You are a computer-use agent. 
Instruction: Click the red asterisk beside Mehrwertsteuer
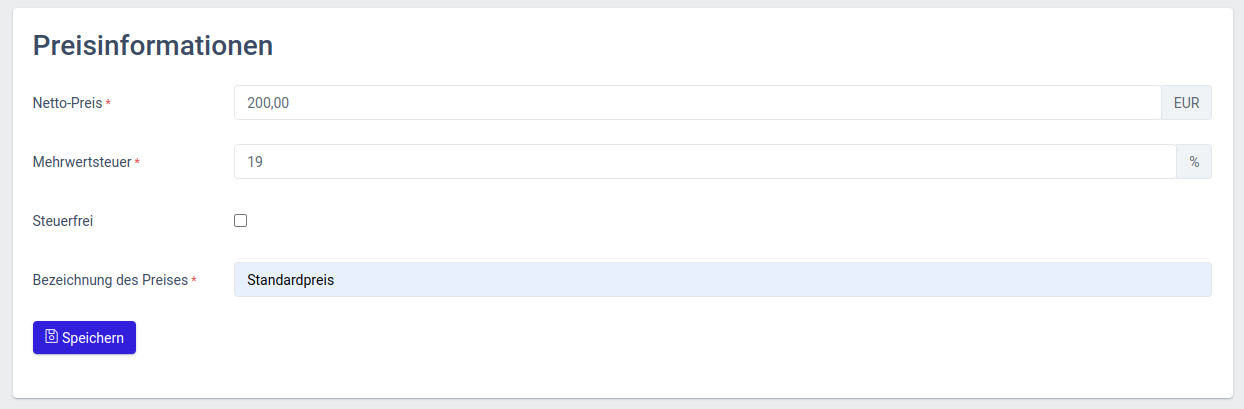137,162
